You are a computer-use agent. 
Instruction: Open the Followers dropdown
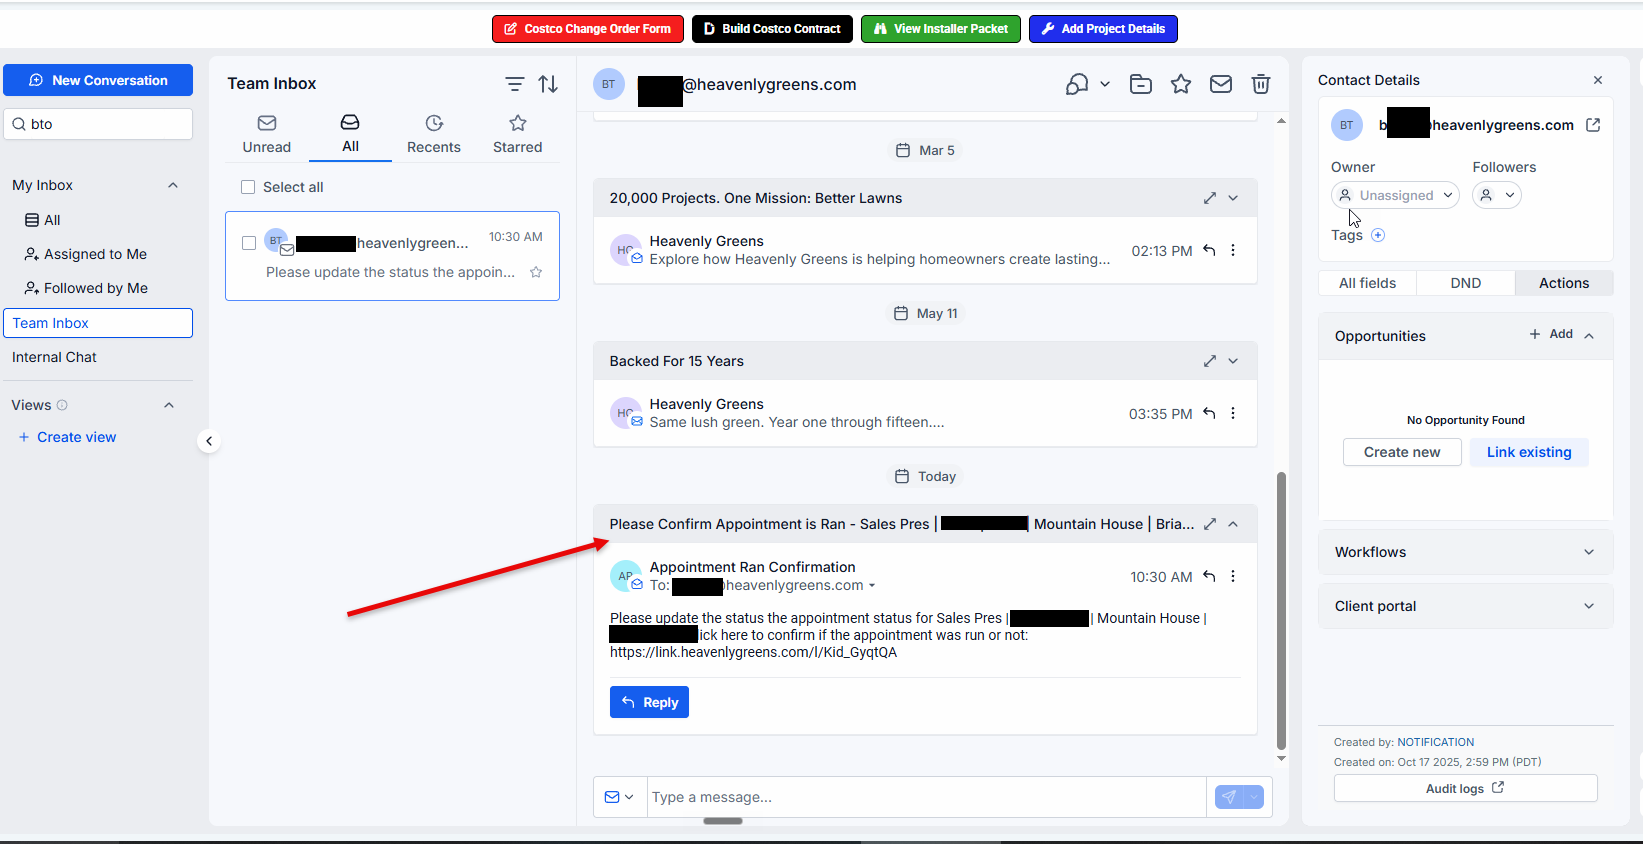pos(1497,195)
